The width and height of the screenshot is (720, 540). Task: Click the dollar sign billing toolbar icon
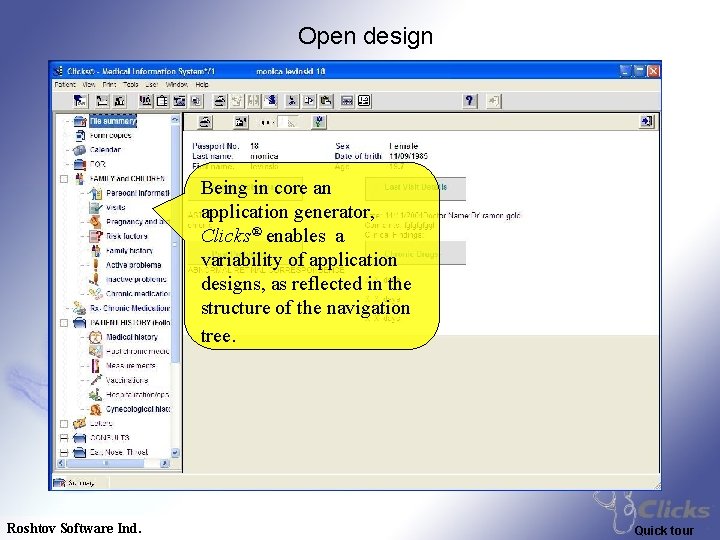coord(271,101)
